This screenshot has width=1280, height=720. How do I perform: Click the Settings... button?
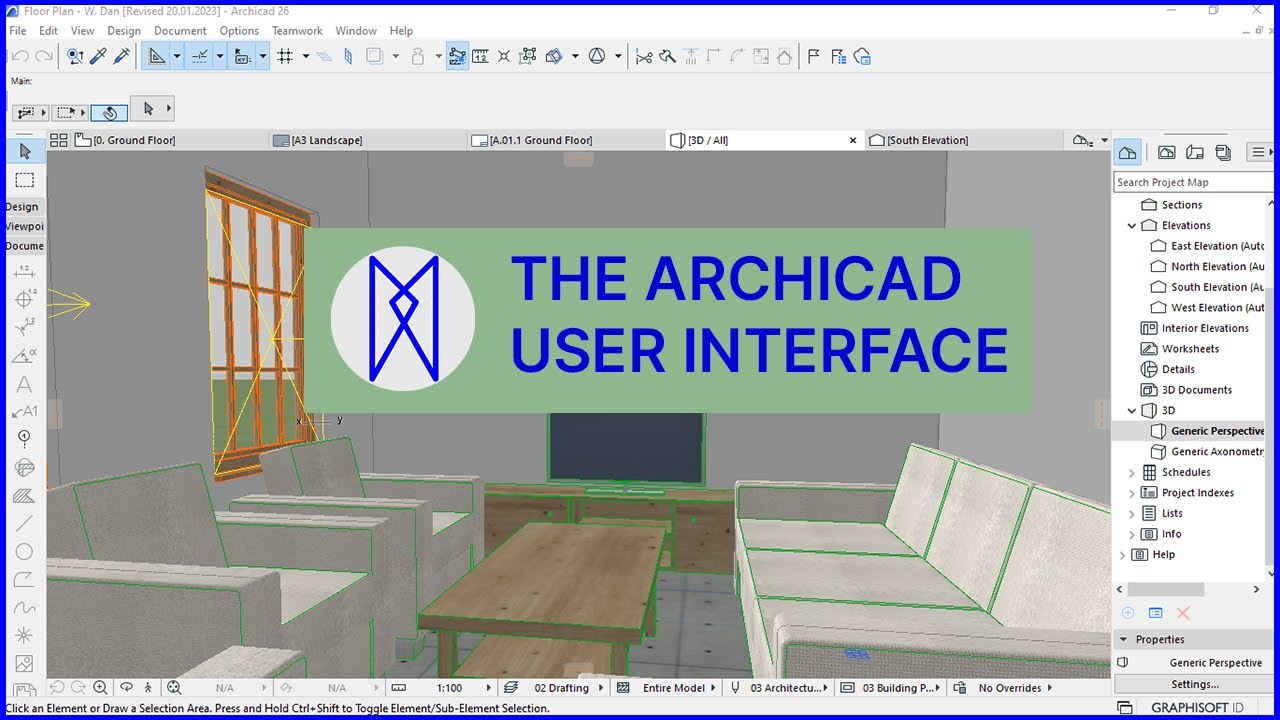click(x=1195, y=684)
